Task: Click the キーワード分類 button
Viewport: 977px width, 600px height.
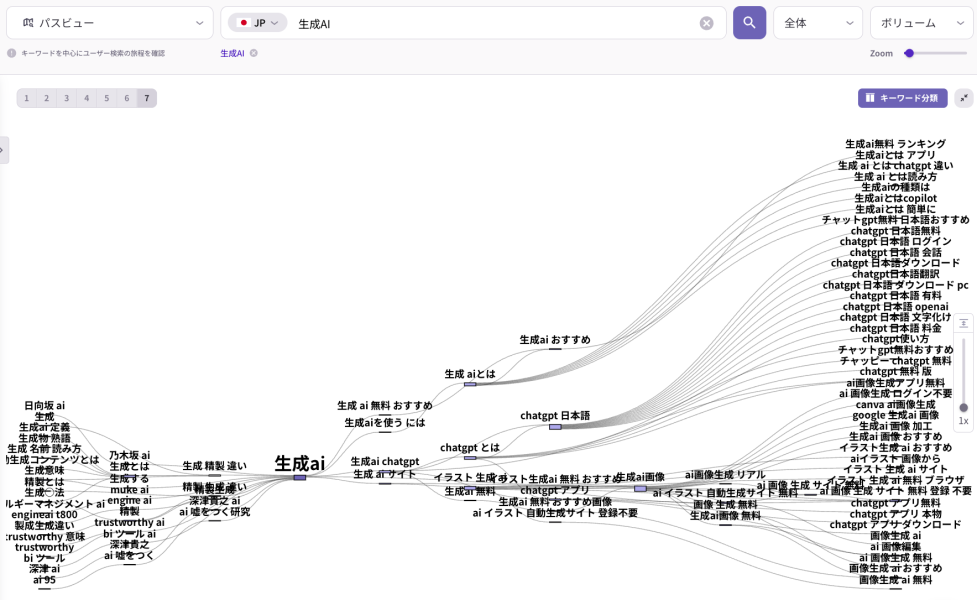Action: click(x=901, y=98)
